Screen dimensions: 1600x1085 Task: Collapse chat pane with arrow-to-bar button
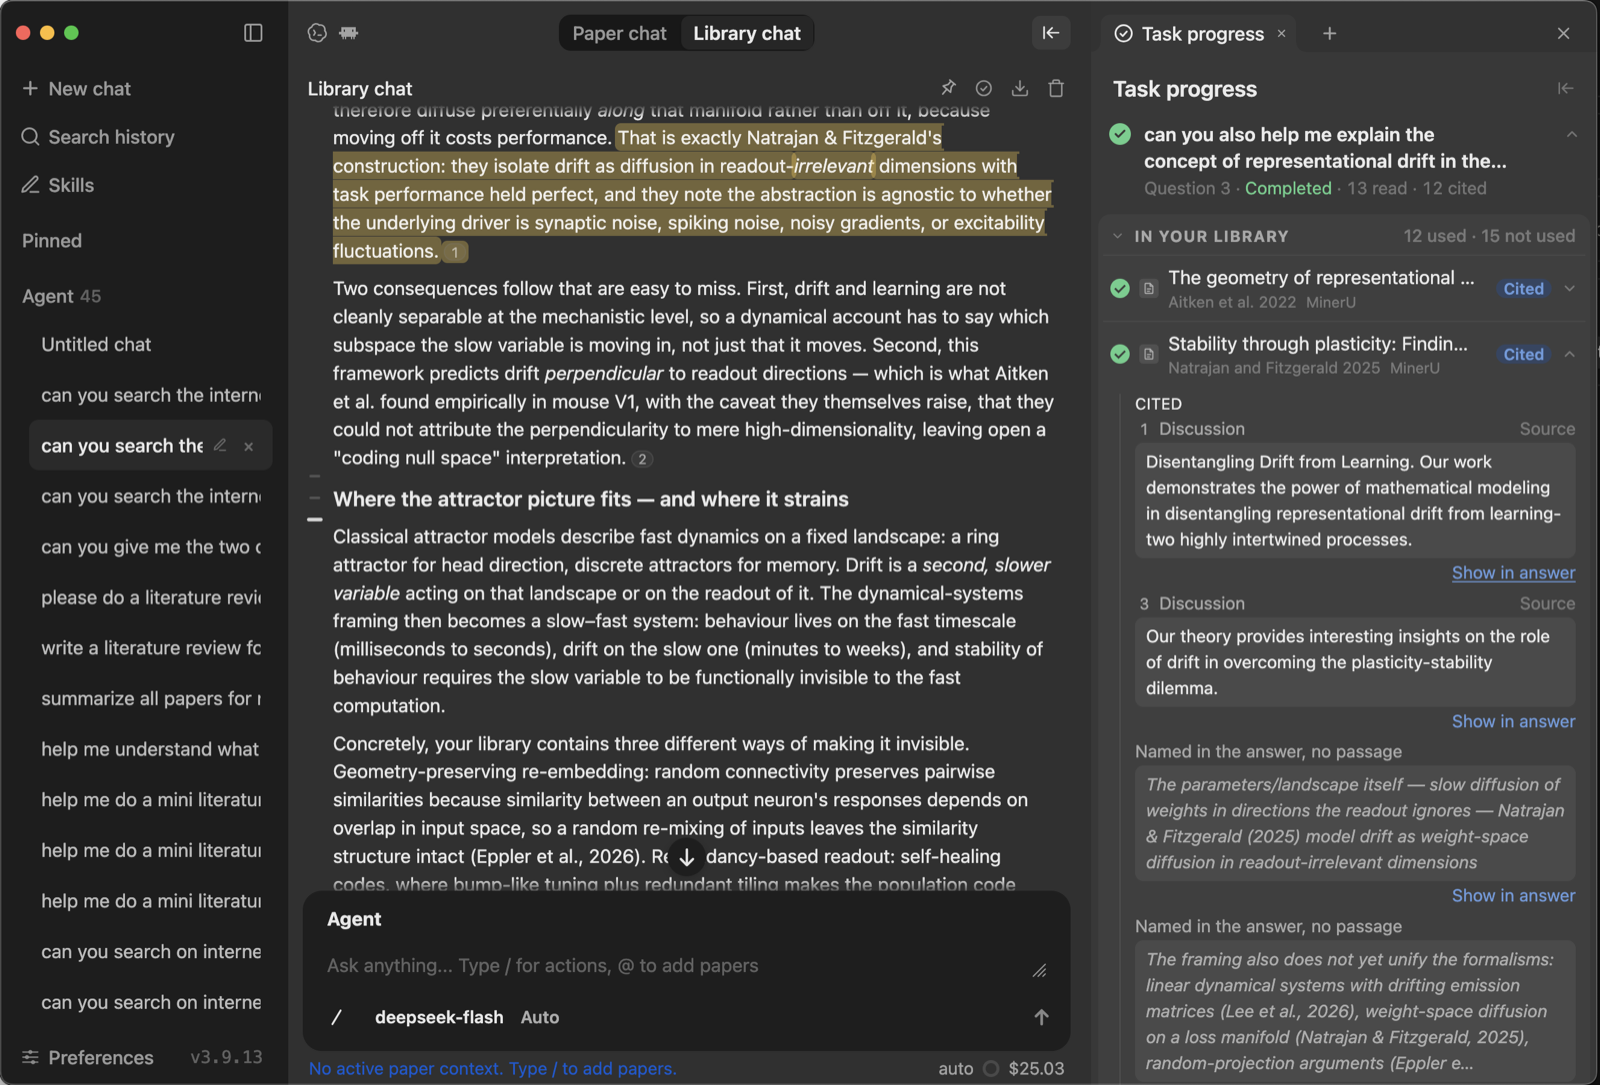click(1051, 33)
